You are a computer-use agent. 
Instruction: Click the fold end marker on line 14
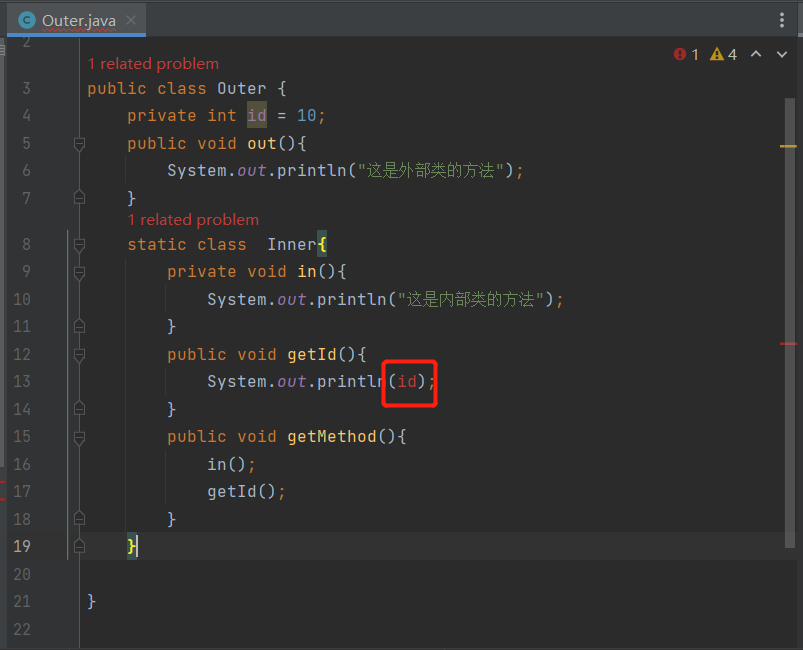(79, 408)
